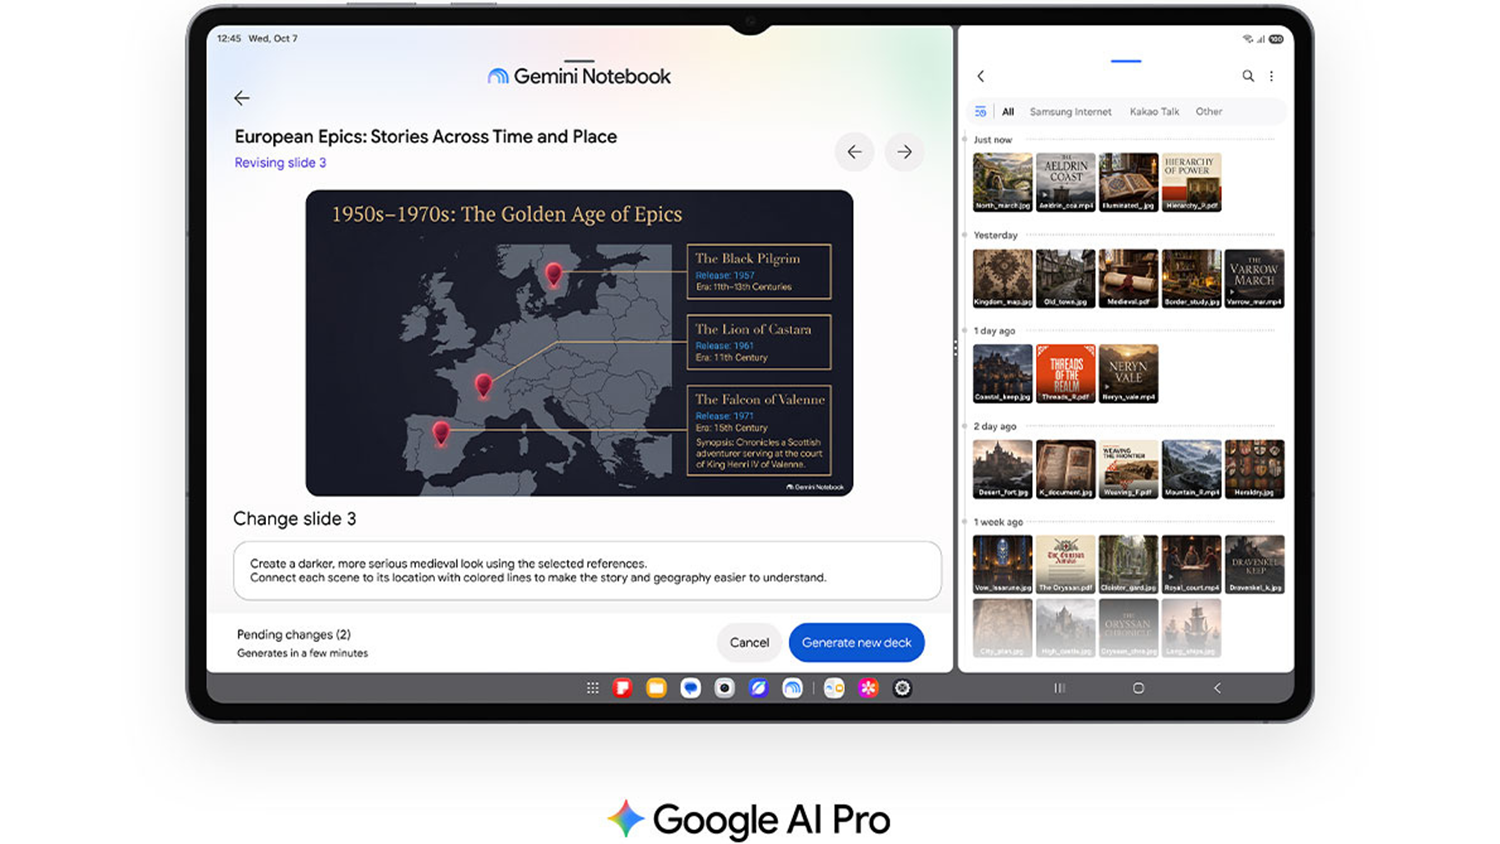Select the slide 3 preview image
The width and height of the screenshot is (1500, 844).
pyautogui.click(x=579, y=343)
